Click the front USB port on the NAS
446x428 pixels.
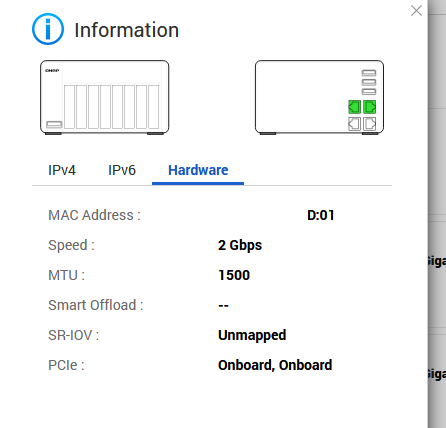pyautogui.click(x=54, y=124)
